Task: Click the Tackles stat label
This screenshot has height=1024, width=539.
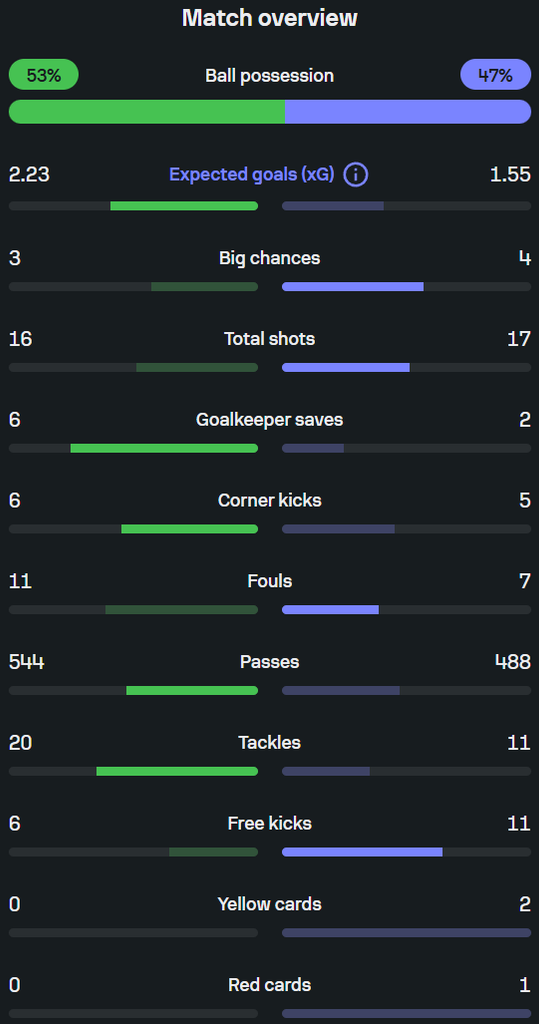Action: 269,743
